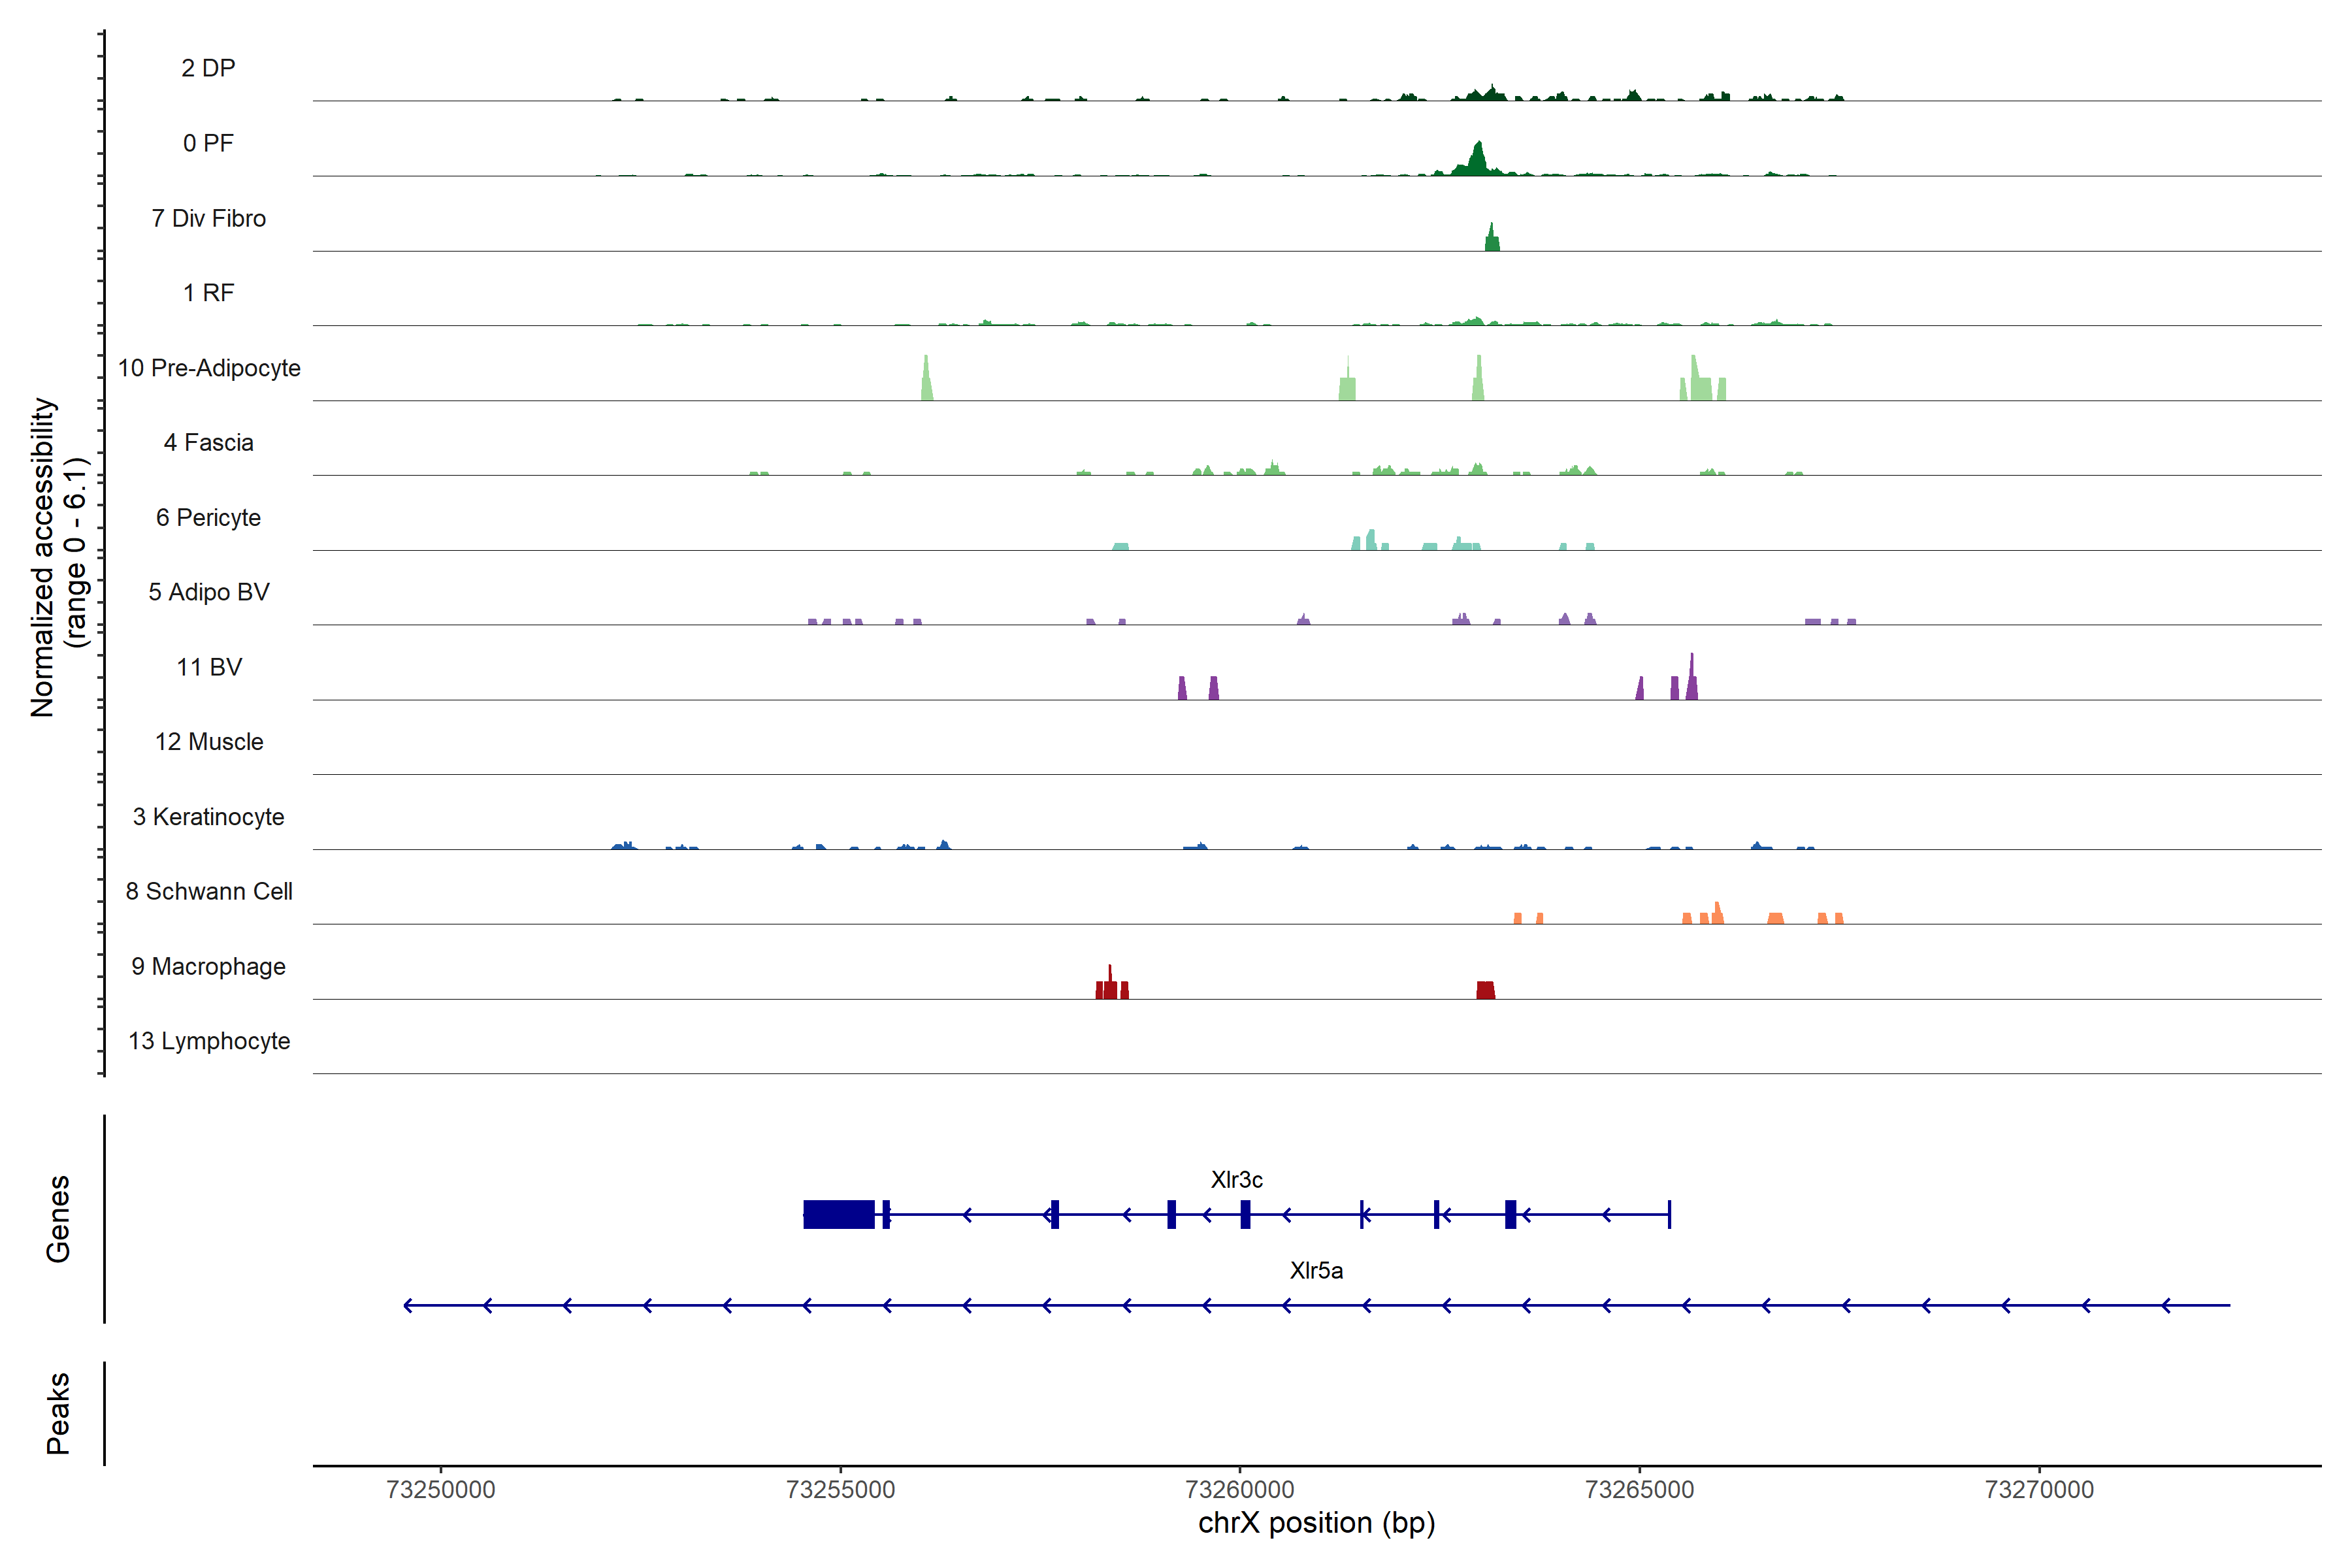Click the 2 DP track label
Viewport: 2352px width, 1568px height.
[208, 68]
